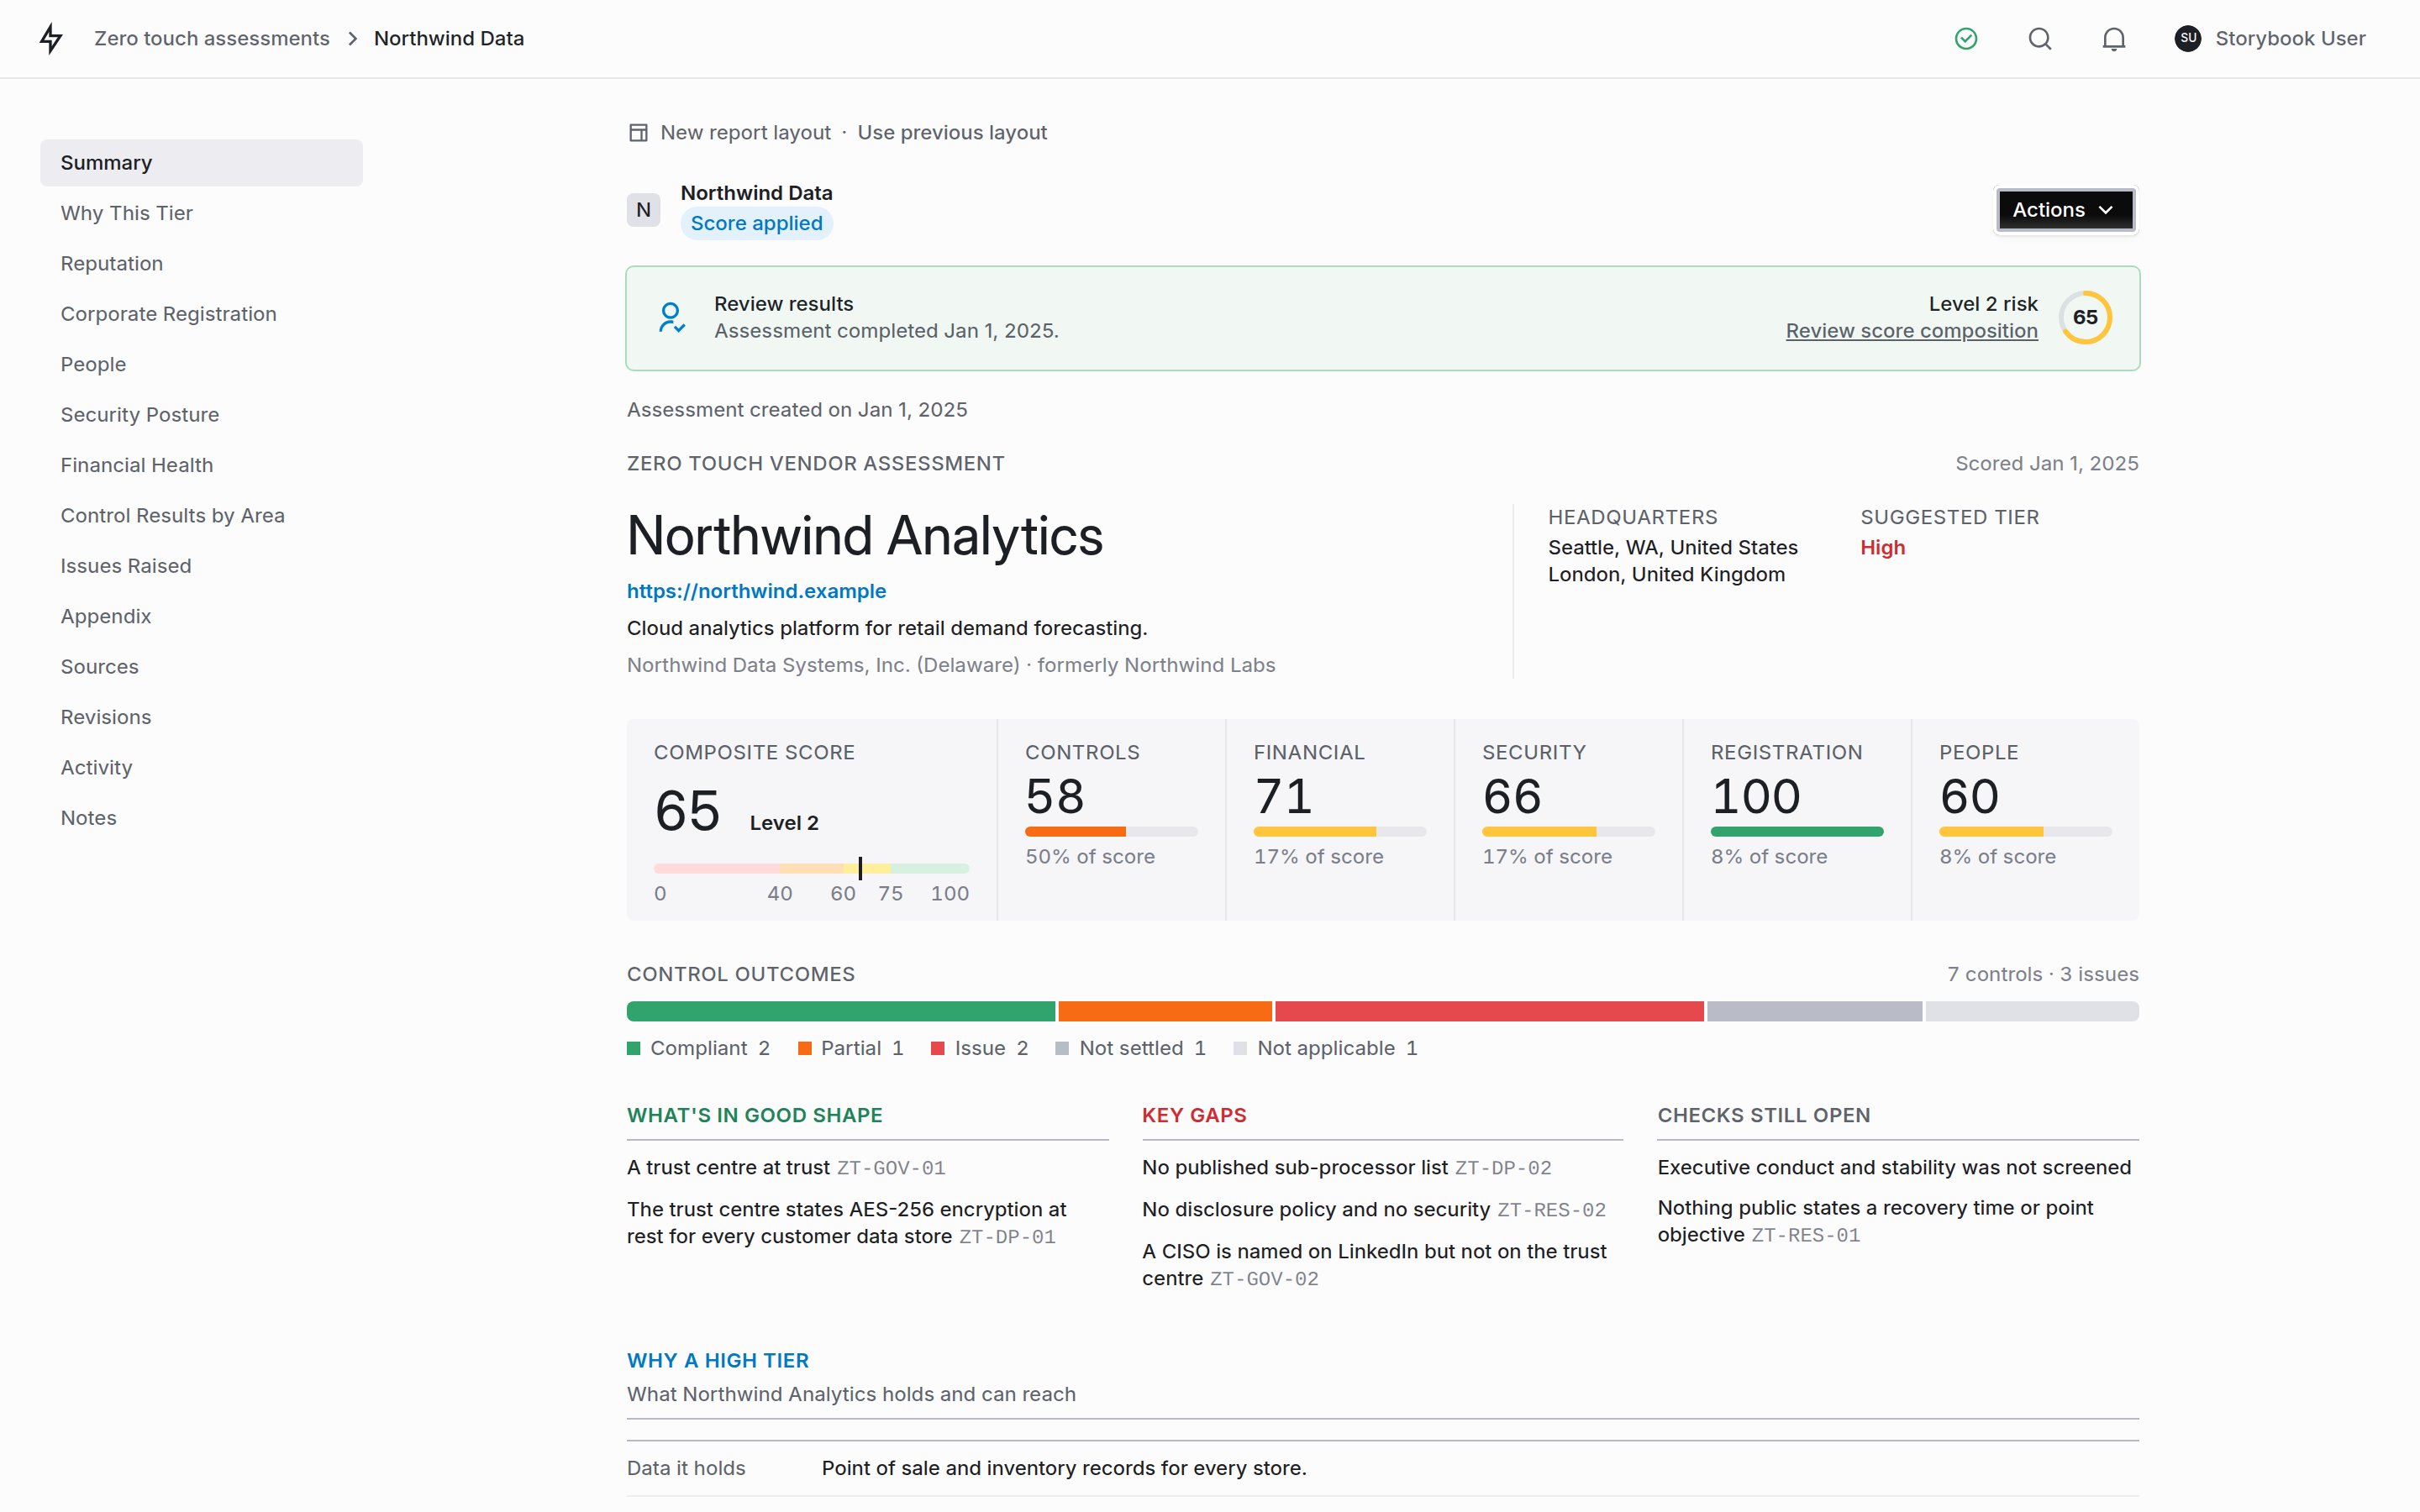
Task: Click the ZT-DP-02 control code
Action: pyautogui.click(x=1503, y=1168)
